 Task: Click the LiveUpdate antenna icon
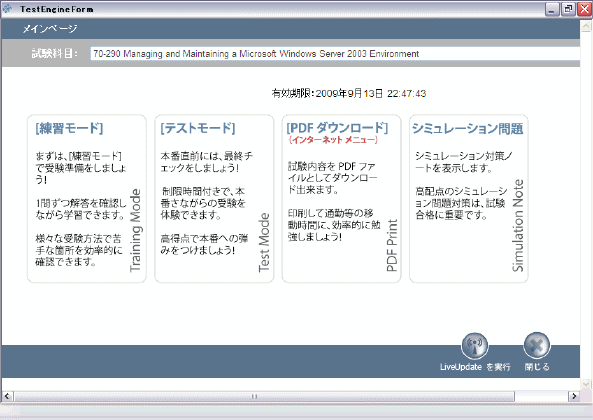(x=475, y=346)
